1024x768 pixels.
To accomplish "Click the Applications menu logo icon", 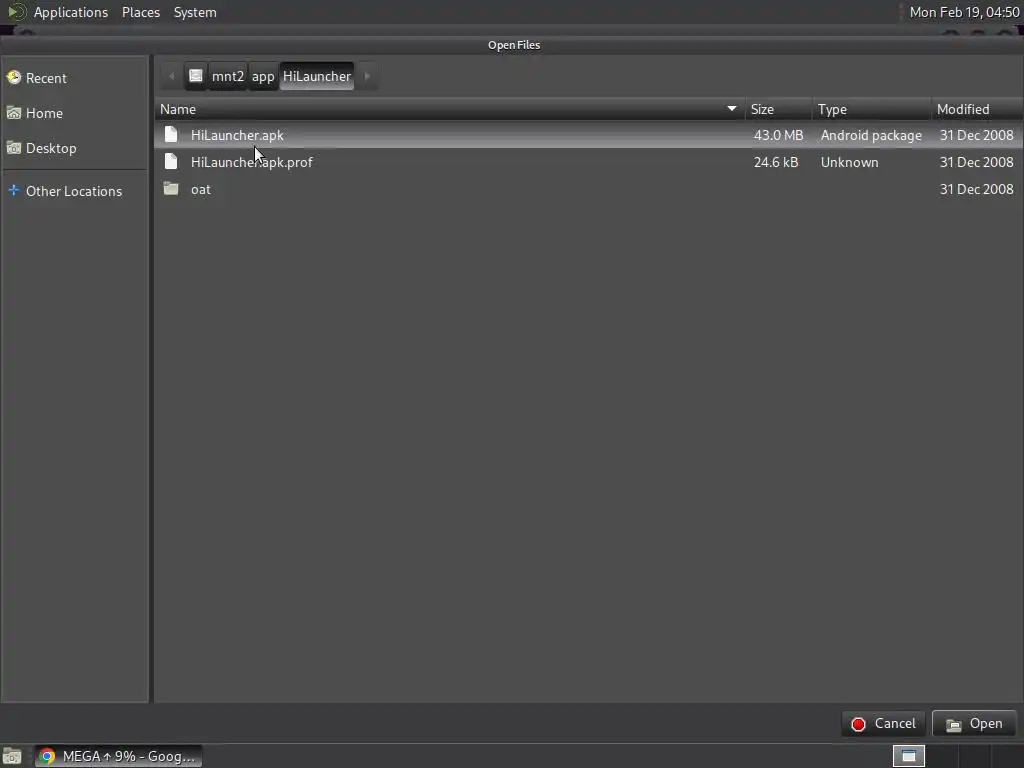I will (x=16, y=12).
